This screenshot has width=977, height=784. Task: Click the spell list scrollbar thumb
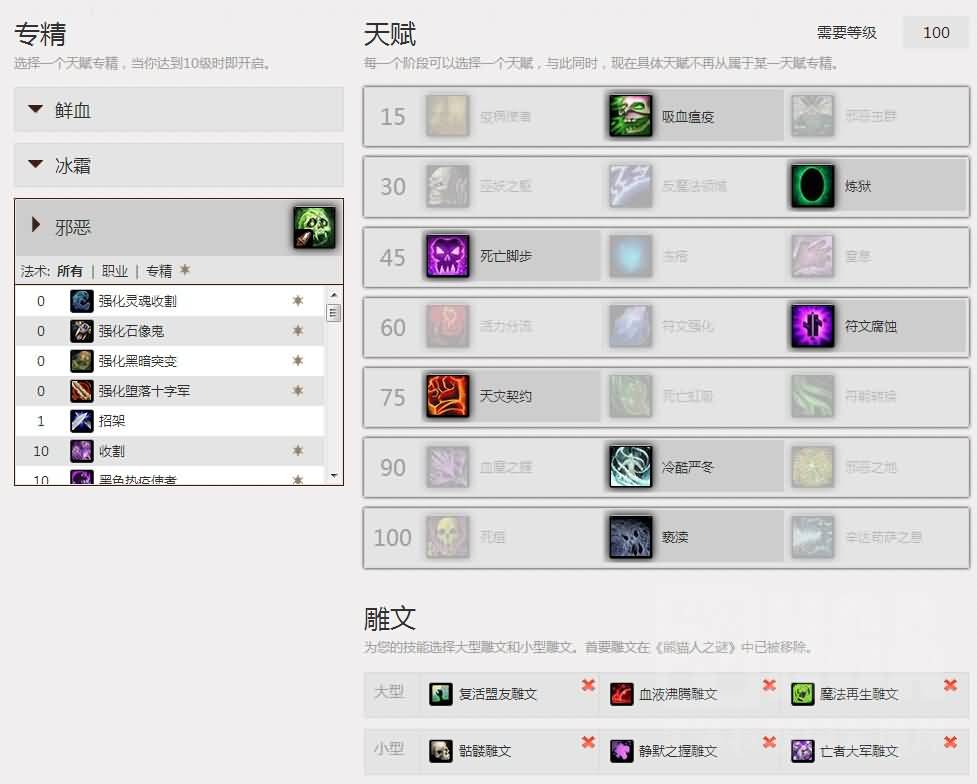pyautogui.click(x=334, y=312)
